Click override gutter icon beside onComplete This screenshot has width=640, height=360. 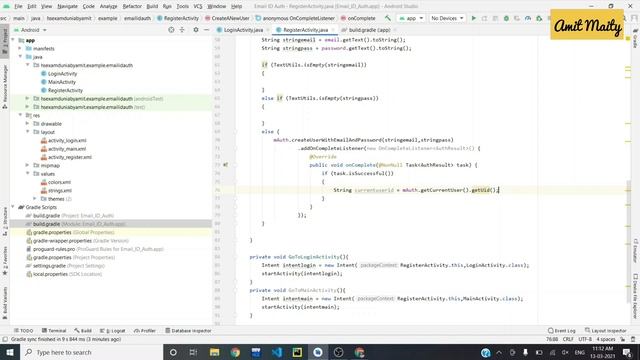coord(225,165)
